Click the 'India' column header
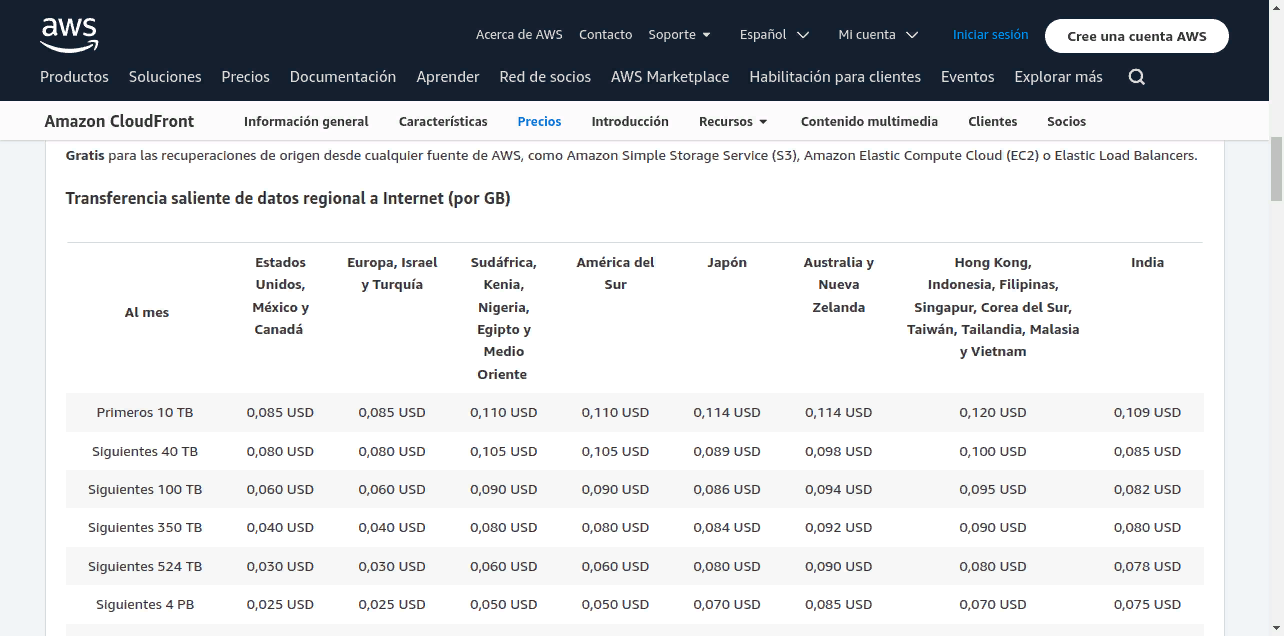This screenshot has width=1284, height=636. [x=1147, y=262]
